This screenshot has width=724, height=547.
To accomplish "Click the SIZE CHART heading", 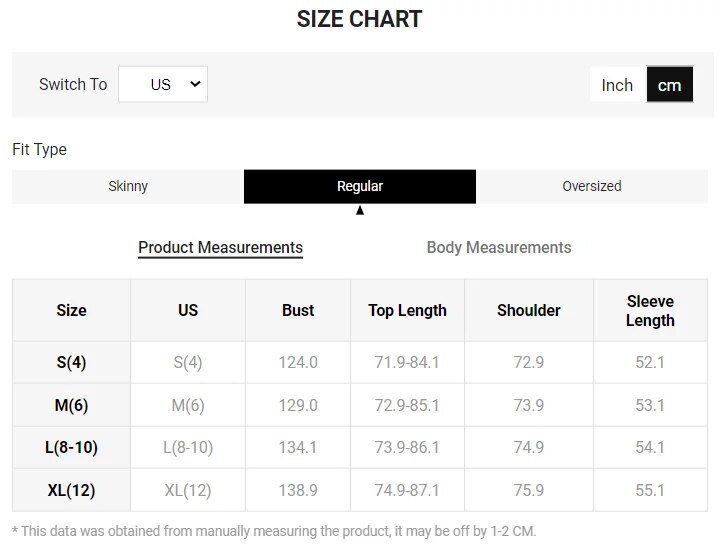I will (x=359, y=19).
